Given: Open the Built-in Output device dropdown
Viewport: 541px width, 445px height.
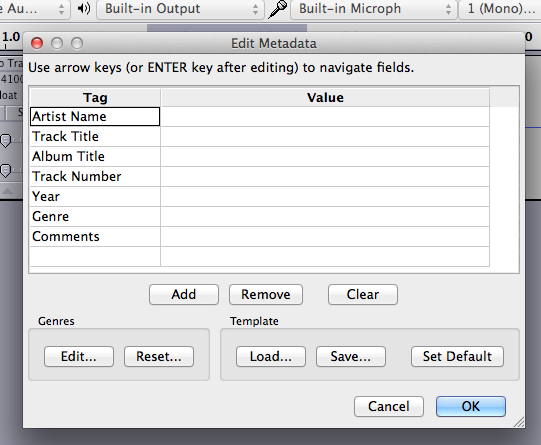Looking at the screenshot, I should coord(180,9).
